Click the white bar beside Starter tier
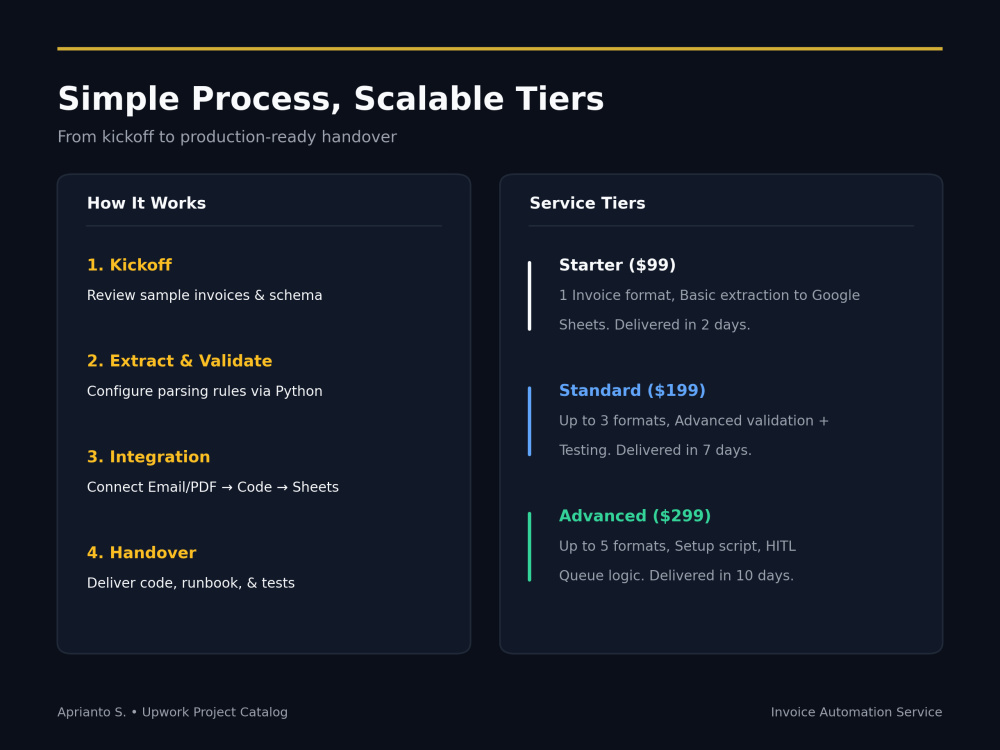The width and height of the screenshot is (1000, 750). tap(529, 296)
